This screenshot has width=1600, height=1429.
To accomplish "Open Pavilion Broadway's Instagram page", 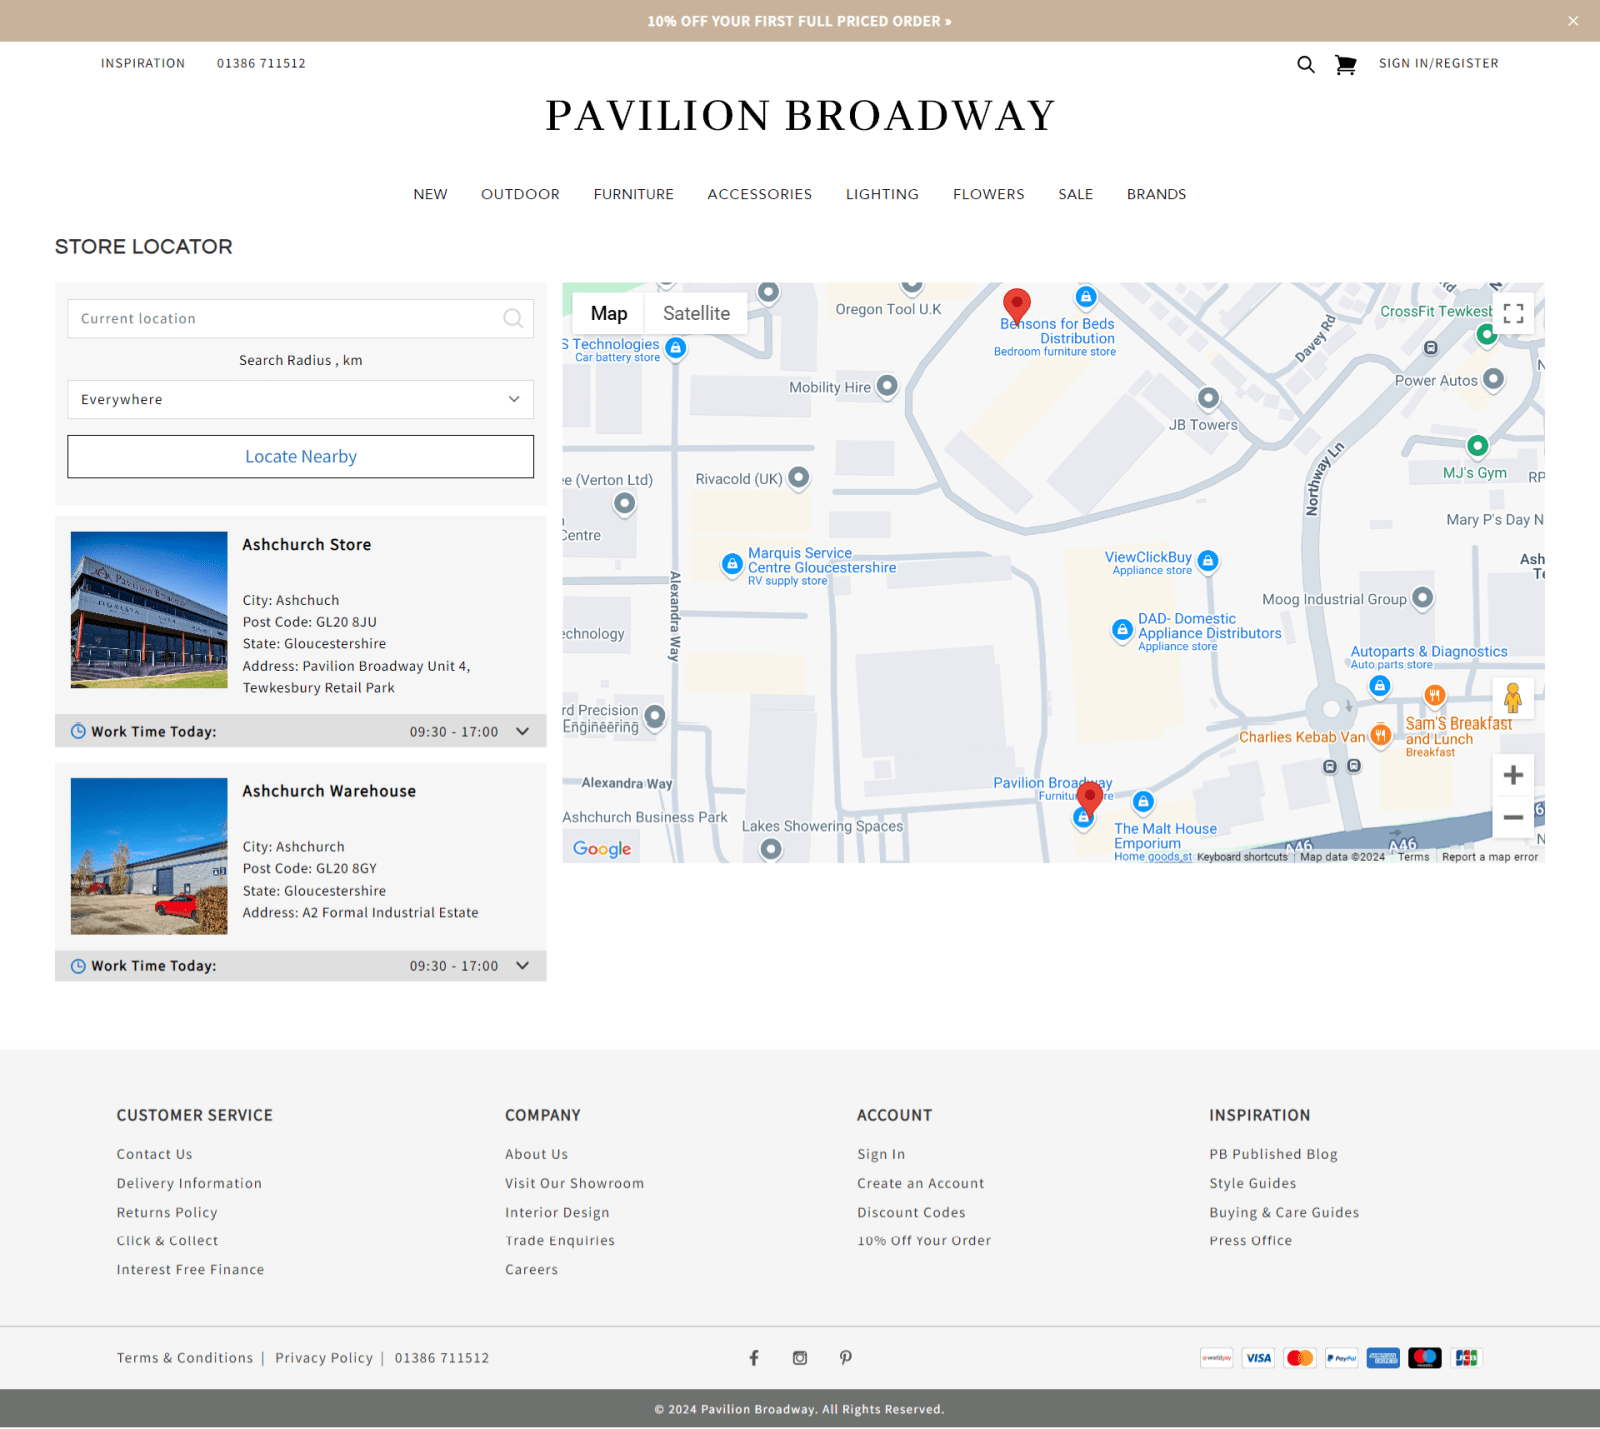I will click(799, 1357).
